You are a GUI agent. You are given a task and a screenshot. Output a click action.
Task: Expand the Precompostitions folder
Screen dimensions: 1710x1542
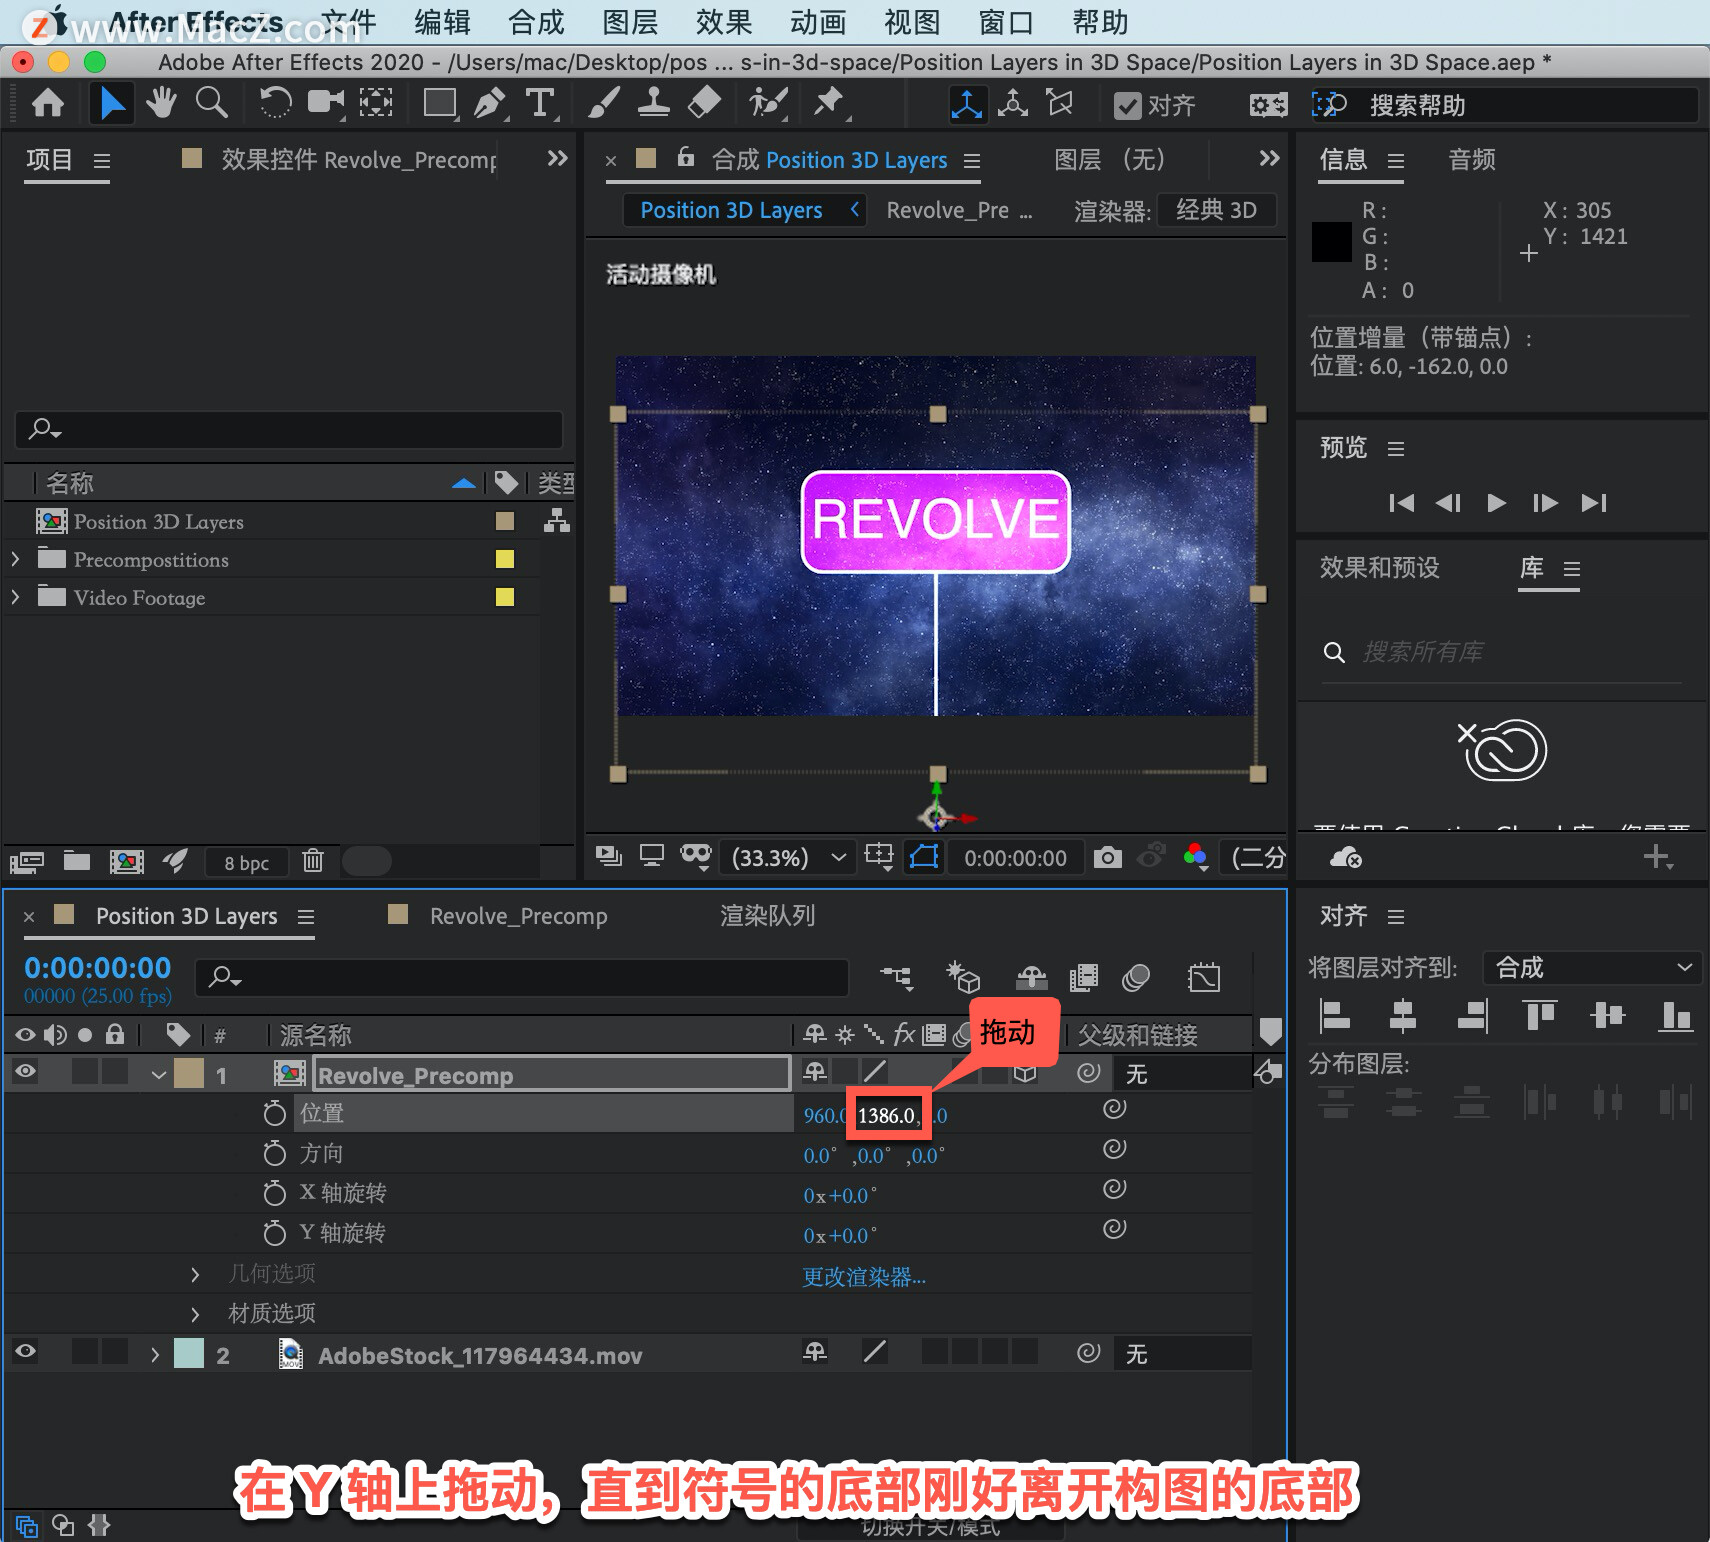coord(15,559)
